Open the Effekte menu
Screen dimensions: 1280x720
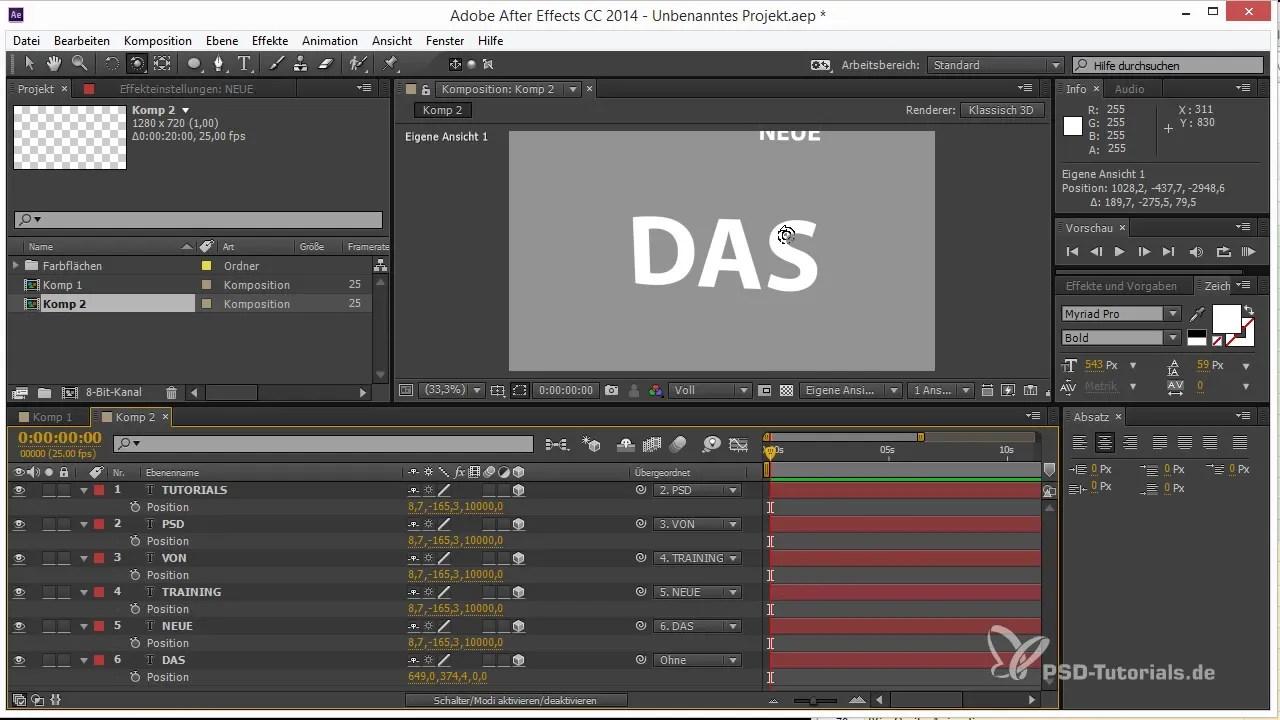(270, 41)
